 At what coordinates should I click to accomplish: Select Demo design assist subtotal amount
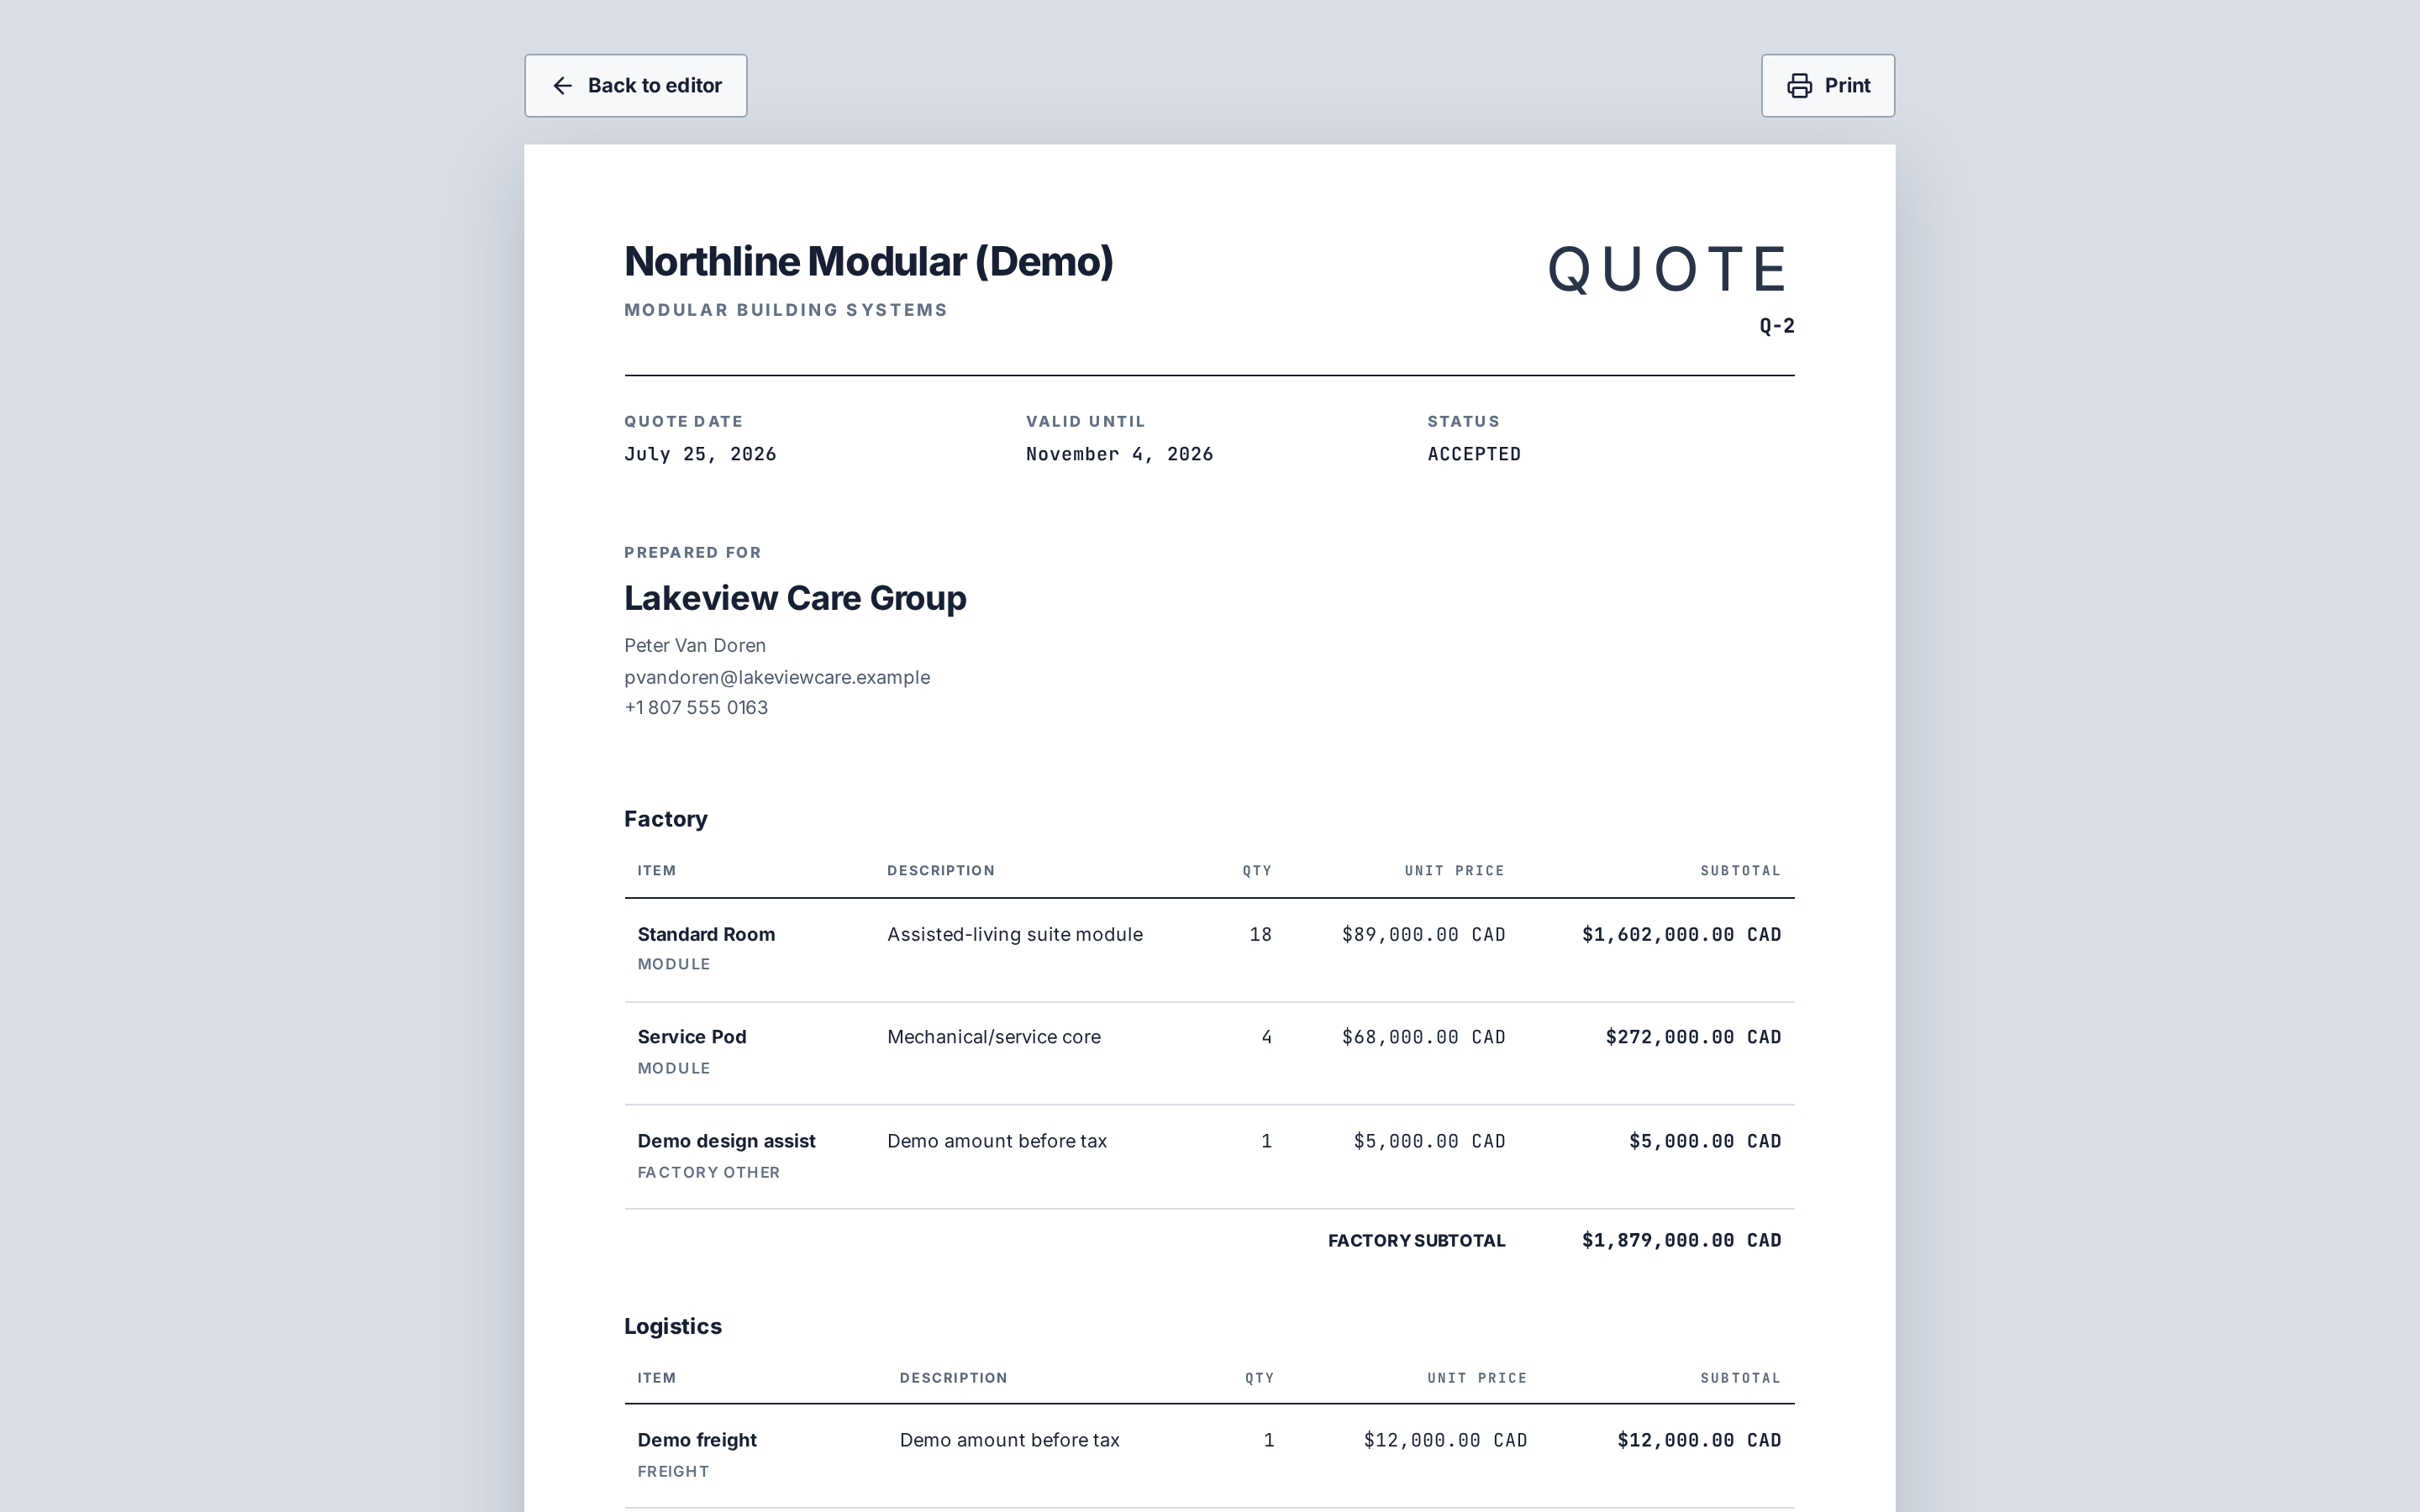coord(1705,1142)
